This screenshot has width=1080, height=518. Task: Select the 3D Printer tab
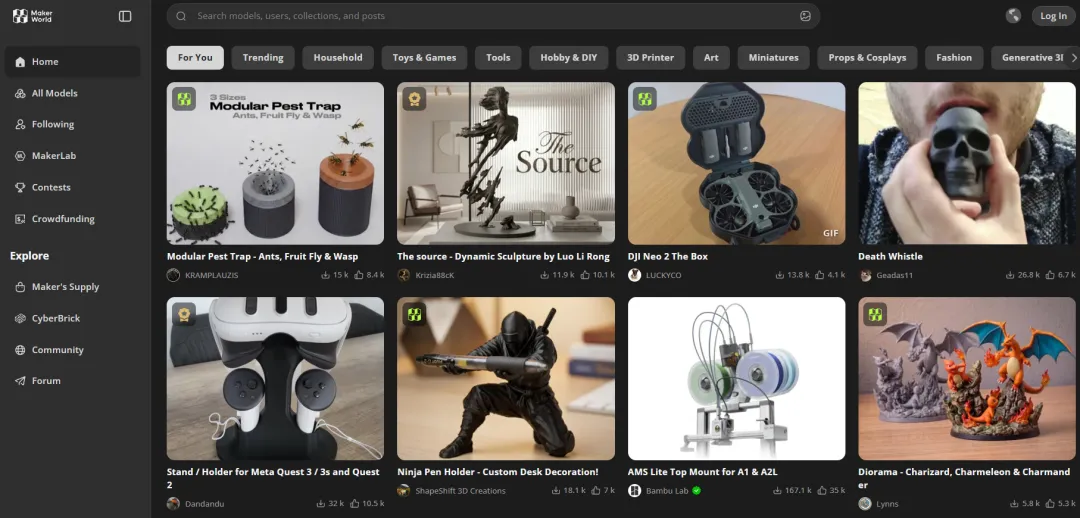click(650, 58)
